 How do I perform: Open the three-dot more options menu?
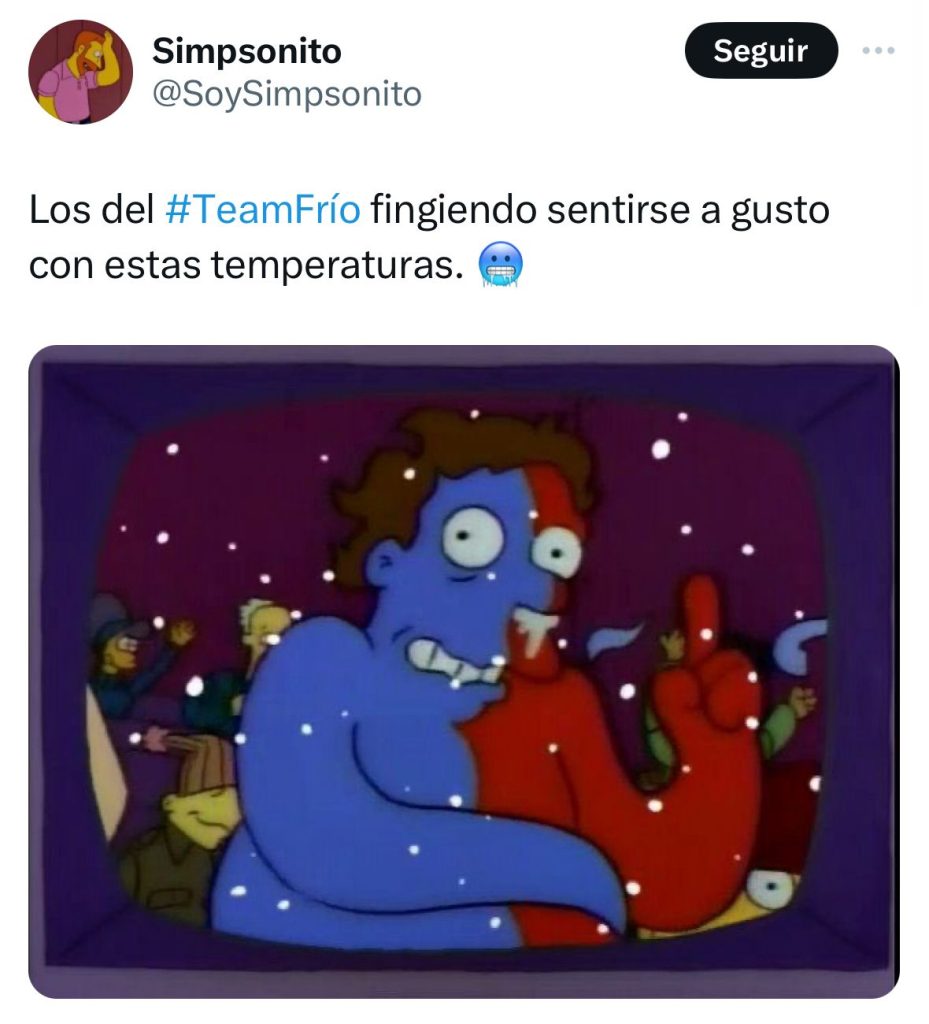(878, 50)
